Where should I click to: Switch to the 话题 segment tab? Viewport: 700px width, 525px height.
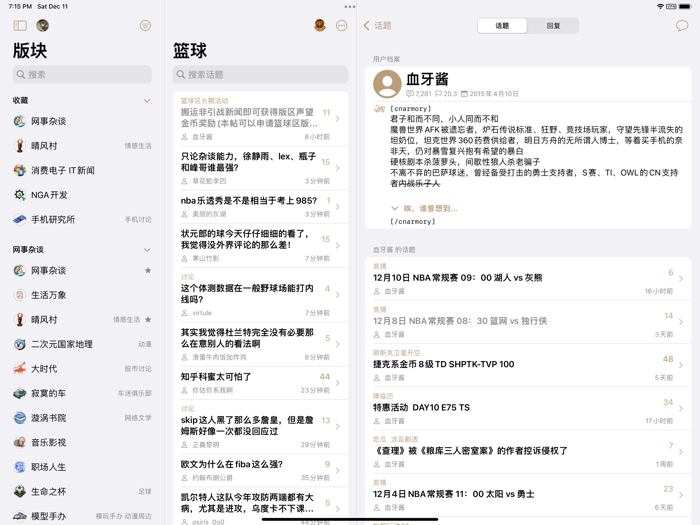tap(502, 25)
